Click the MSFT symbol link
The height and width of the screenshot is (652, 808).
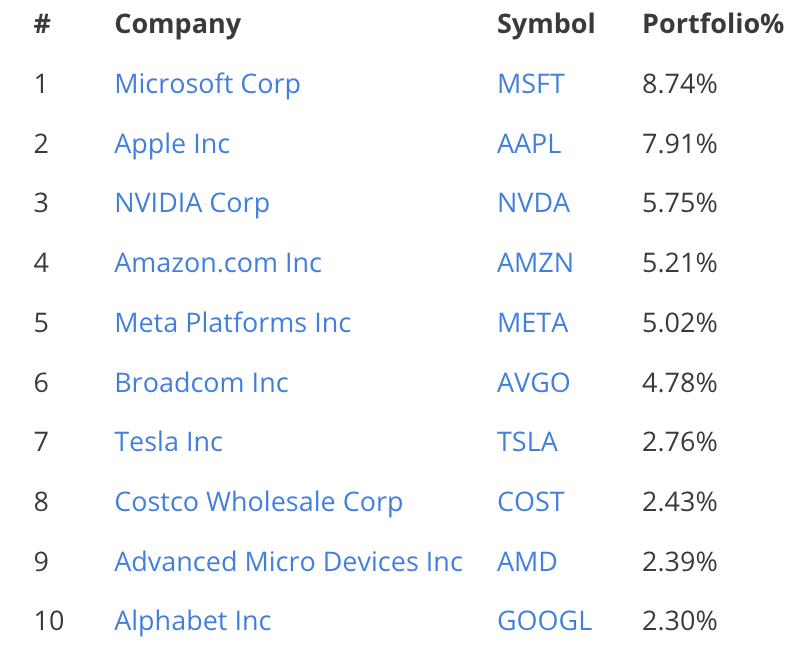(x=530, y=84)
